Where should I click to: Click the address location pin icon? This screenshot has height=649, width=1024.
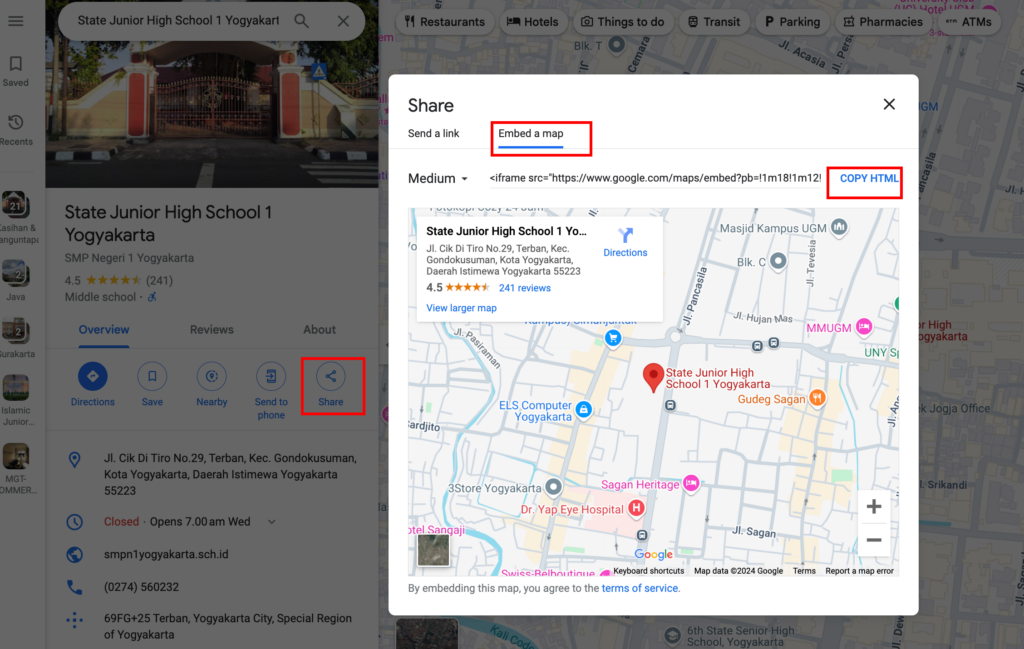tap(74, 460)
